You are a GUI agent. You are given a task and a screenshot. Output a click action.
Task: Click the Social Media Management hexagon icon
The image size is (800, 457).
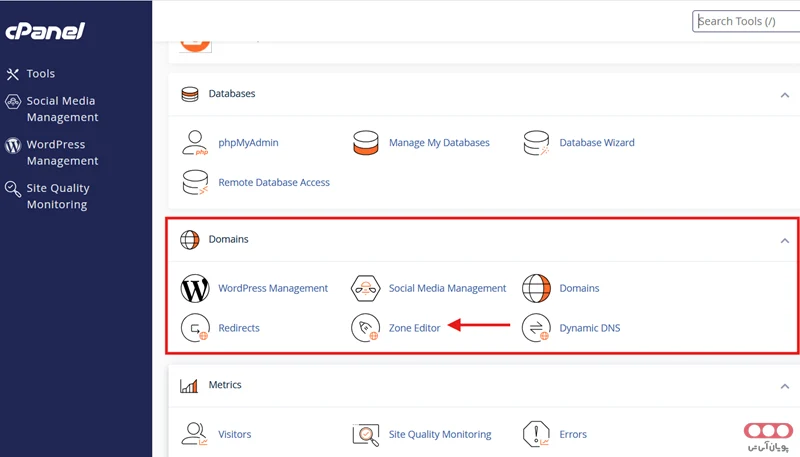pyautogui.click(x=366, y=289)
